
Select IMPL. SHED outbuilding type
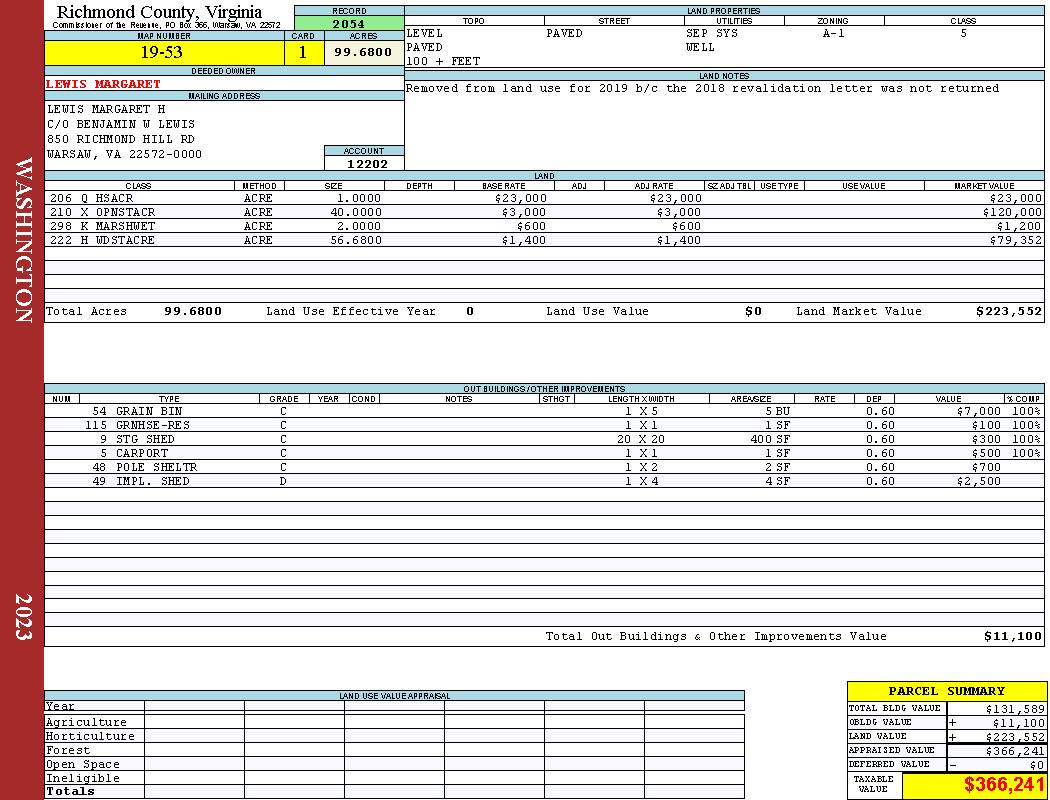(153, 481)
